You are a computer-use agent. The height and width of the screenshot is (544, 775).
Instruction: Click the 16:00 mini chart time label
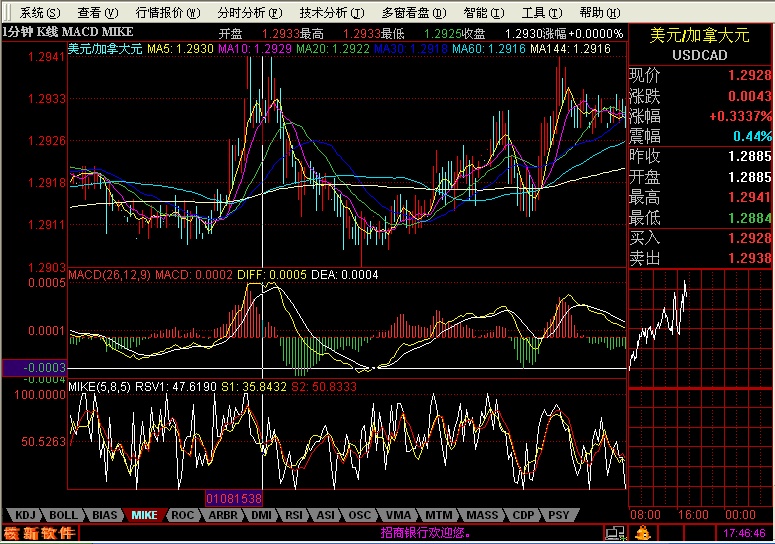coord(693,515)
